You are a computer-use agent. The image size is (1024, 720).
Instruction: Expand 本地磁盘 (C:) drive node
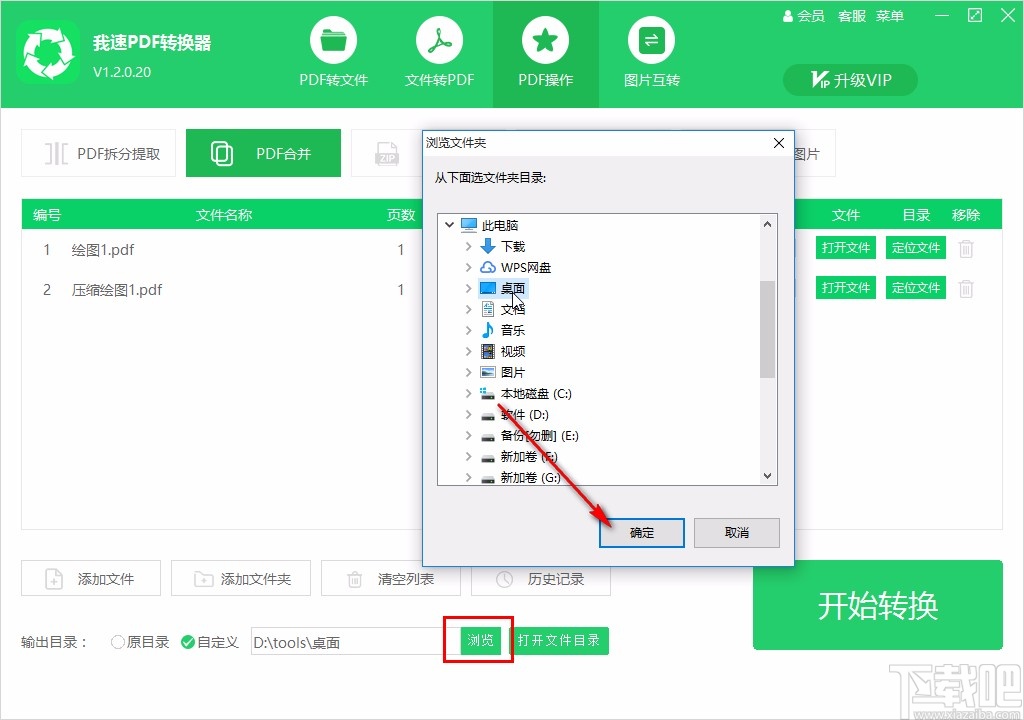pos(468,393)
